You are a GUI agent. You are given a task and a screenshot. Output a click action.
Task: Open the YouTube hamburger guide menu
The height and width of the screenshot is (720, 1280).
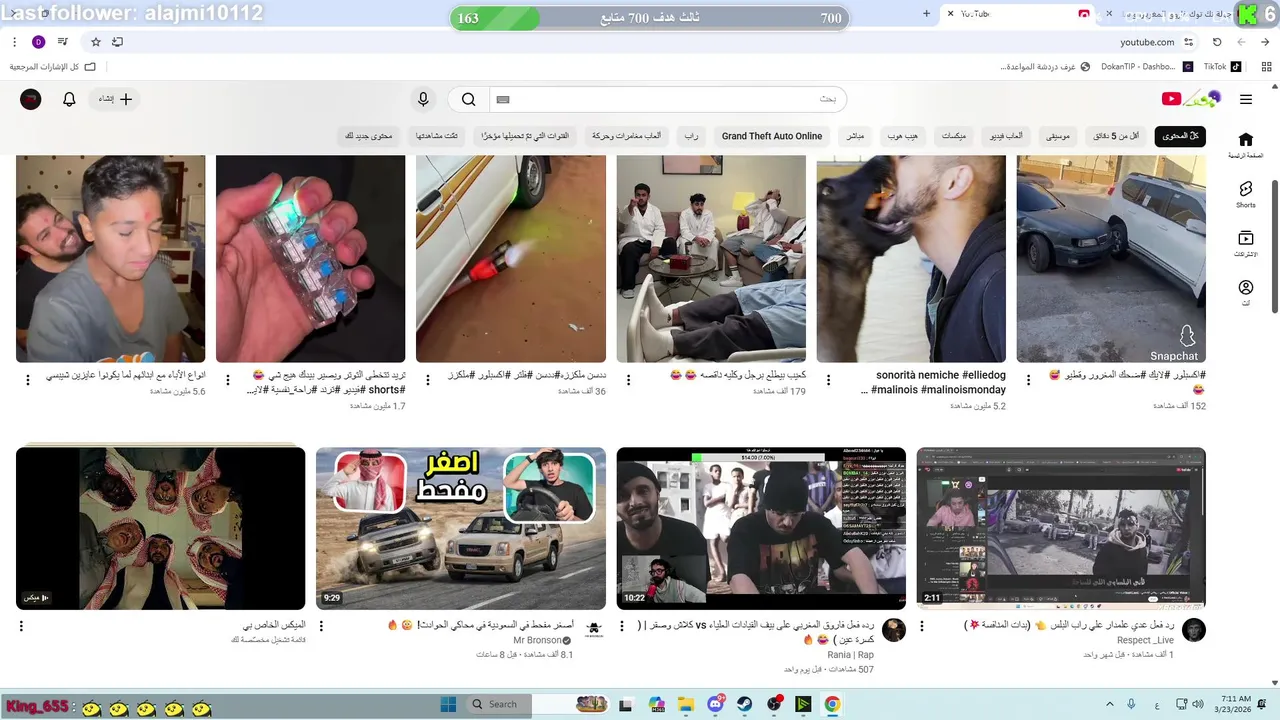pos(1245,99)
